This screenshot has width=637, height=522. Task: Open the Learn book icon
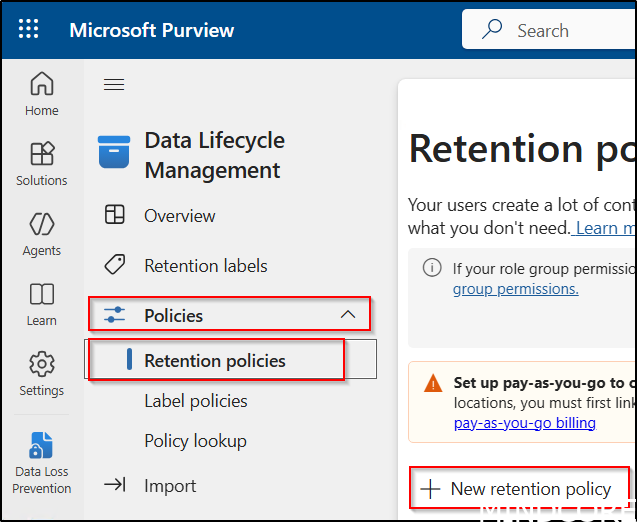42,295
